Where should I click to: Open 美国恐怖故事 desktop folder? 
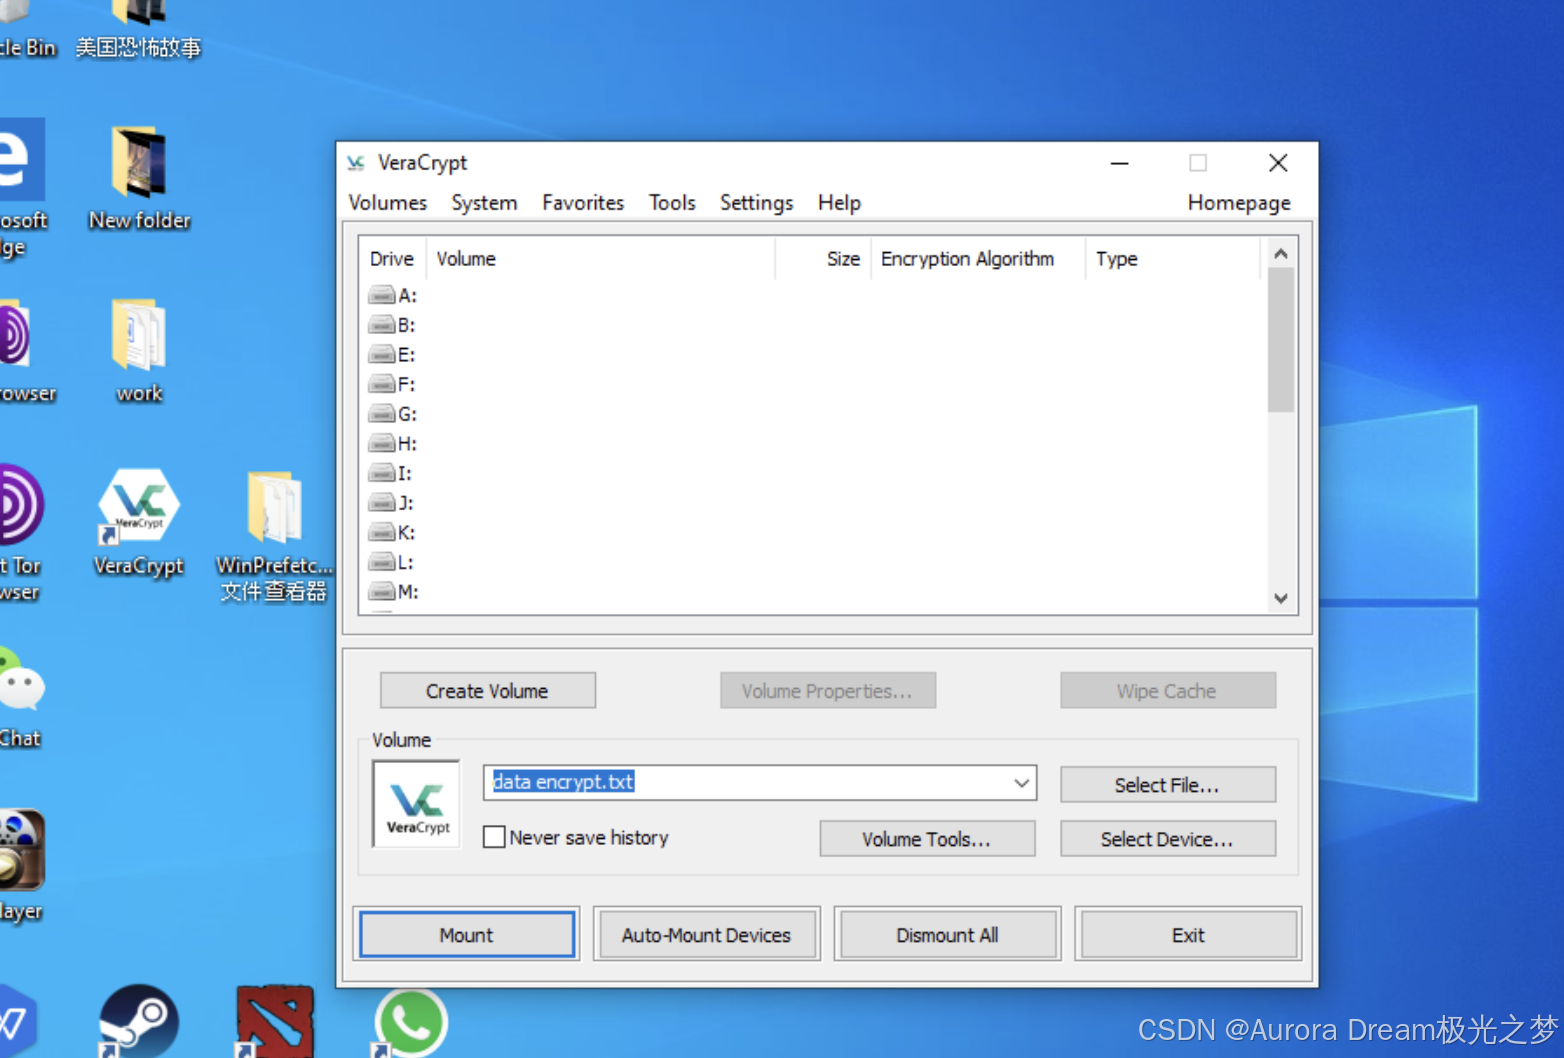[x=139, y=30]
